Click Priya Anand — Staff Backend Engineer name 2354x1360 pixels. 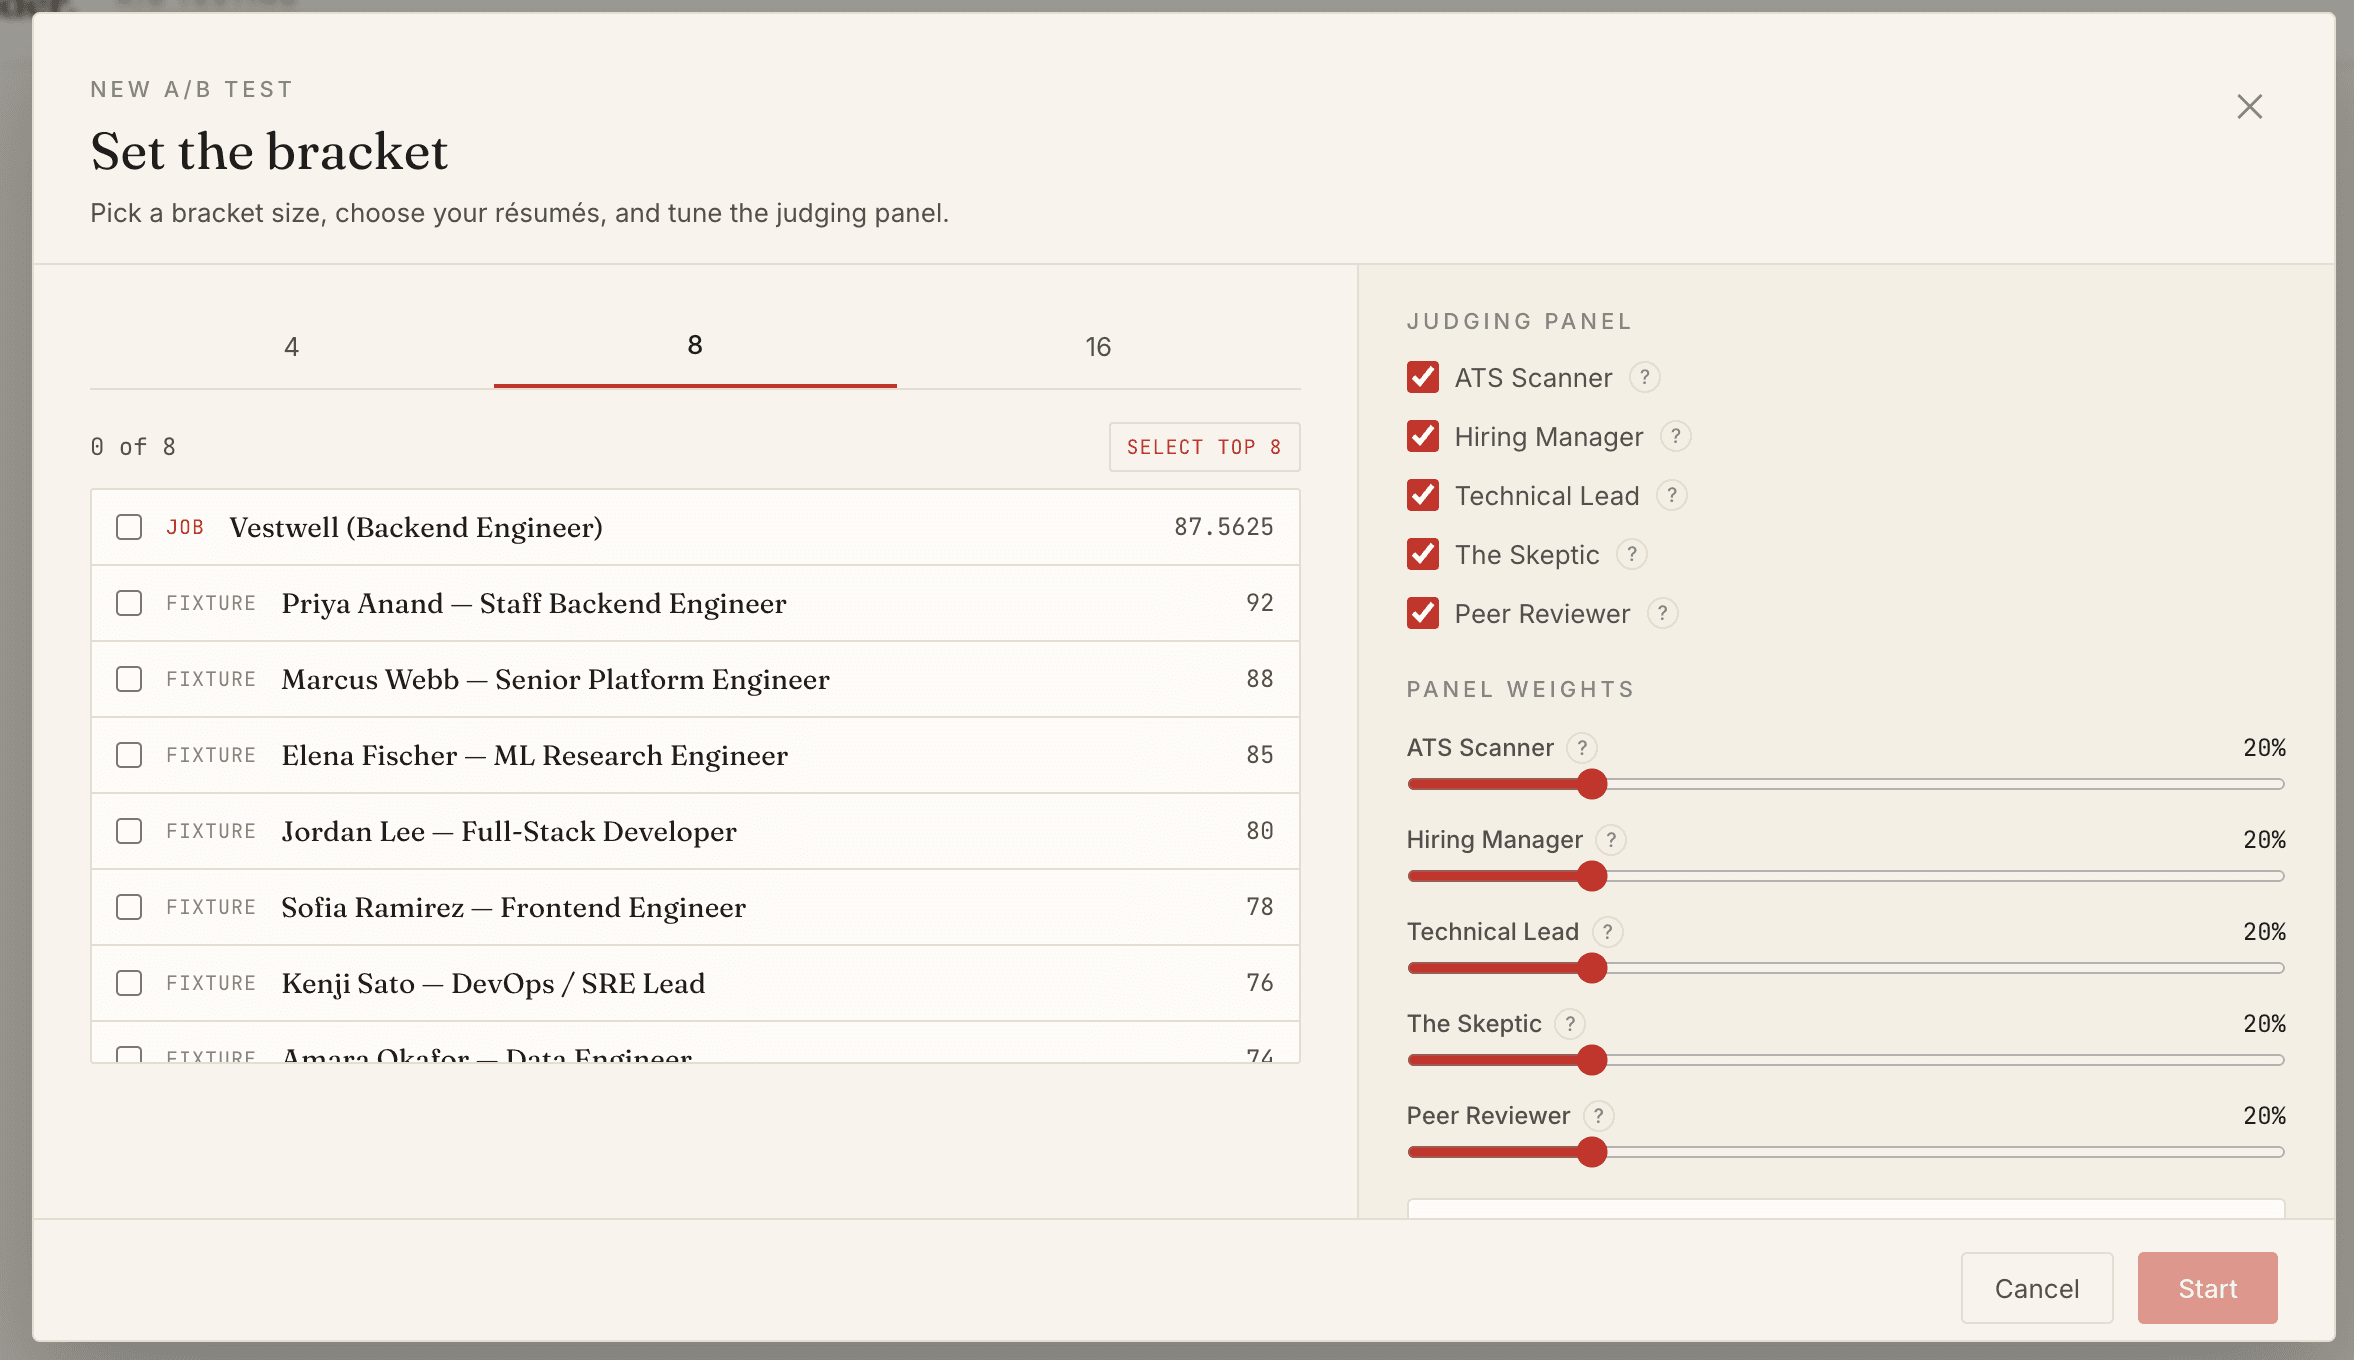coord(534,603)
